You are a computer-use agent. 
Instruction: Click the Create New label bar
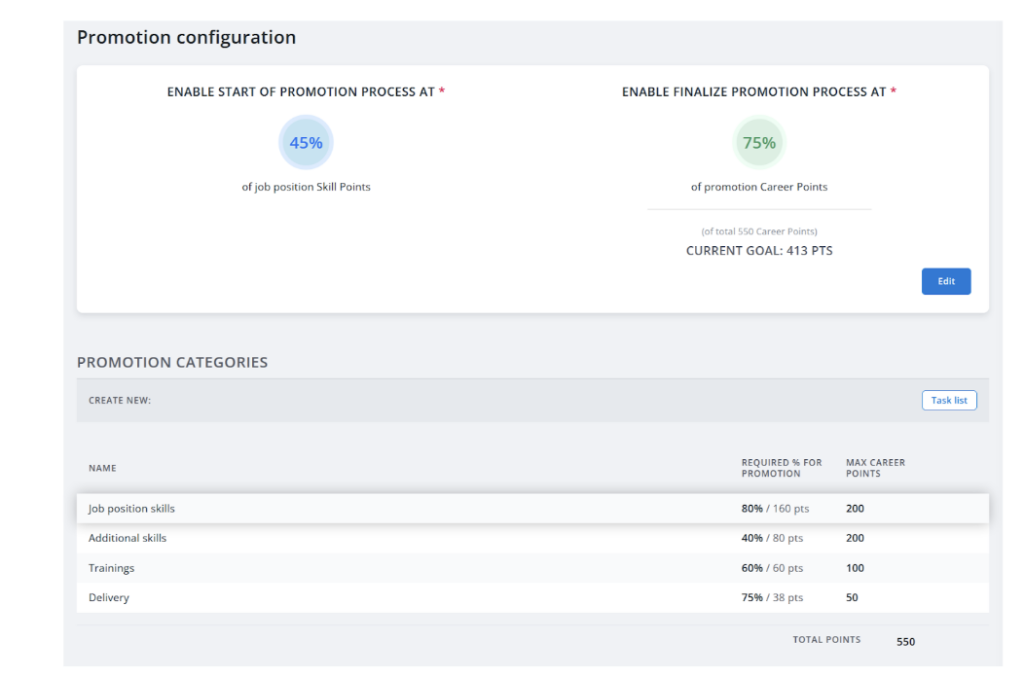tap(120, 401)
